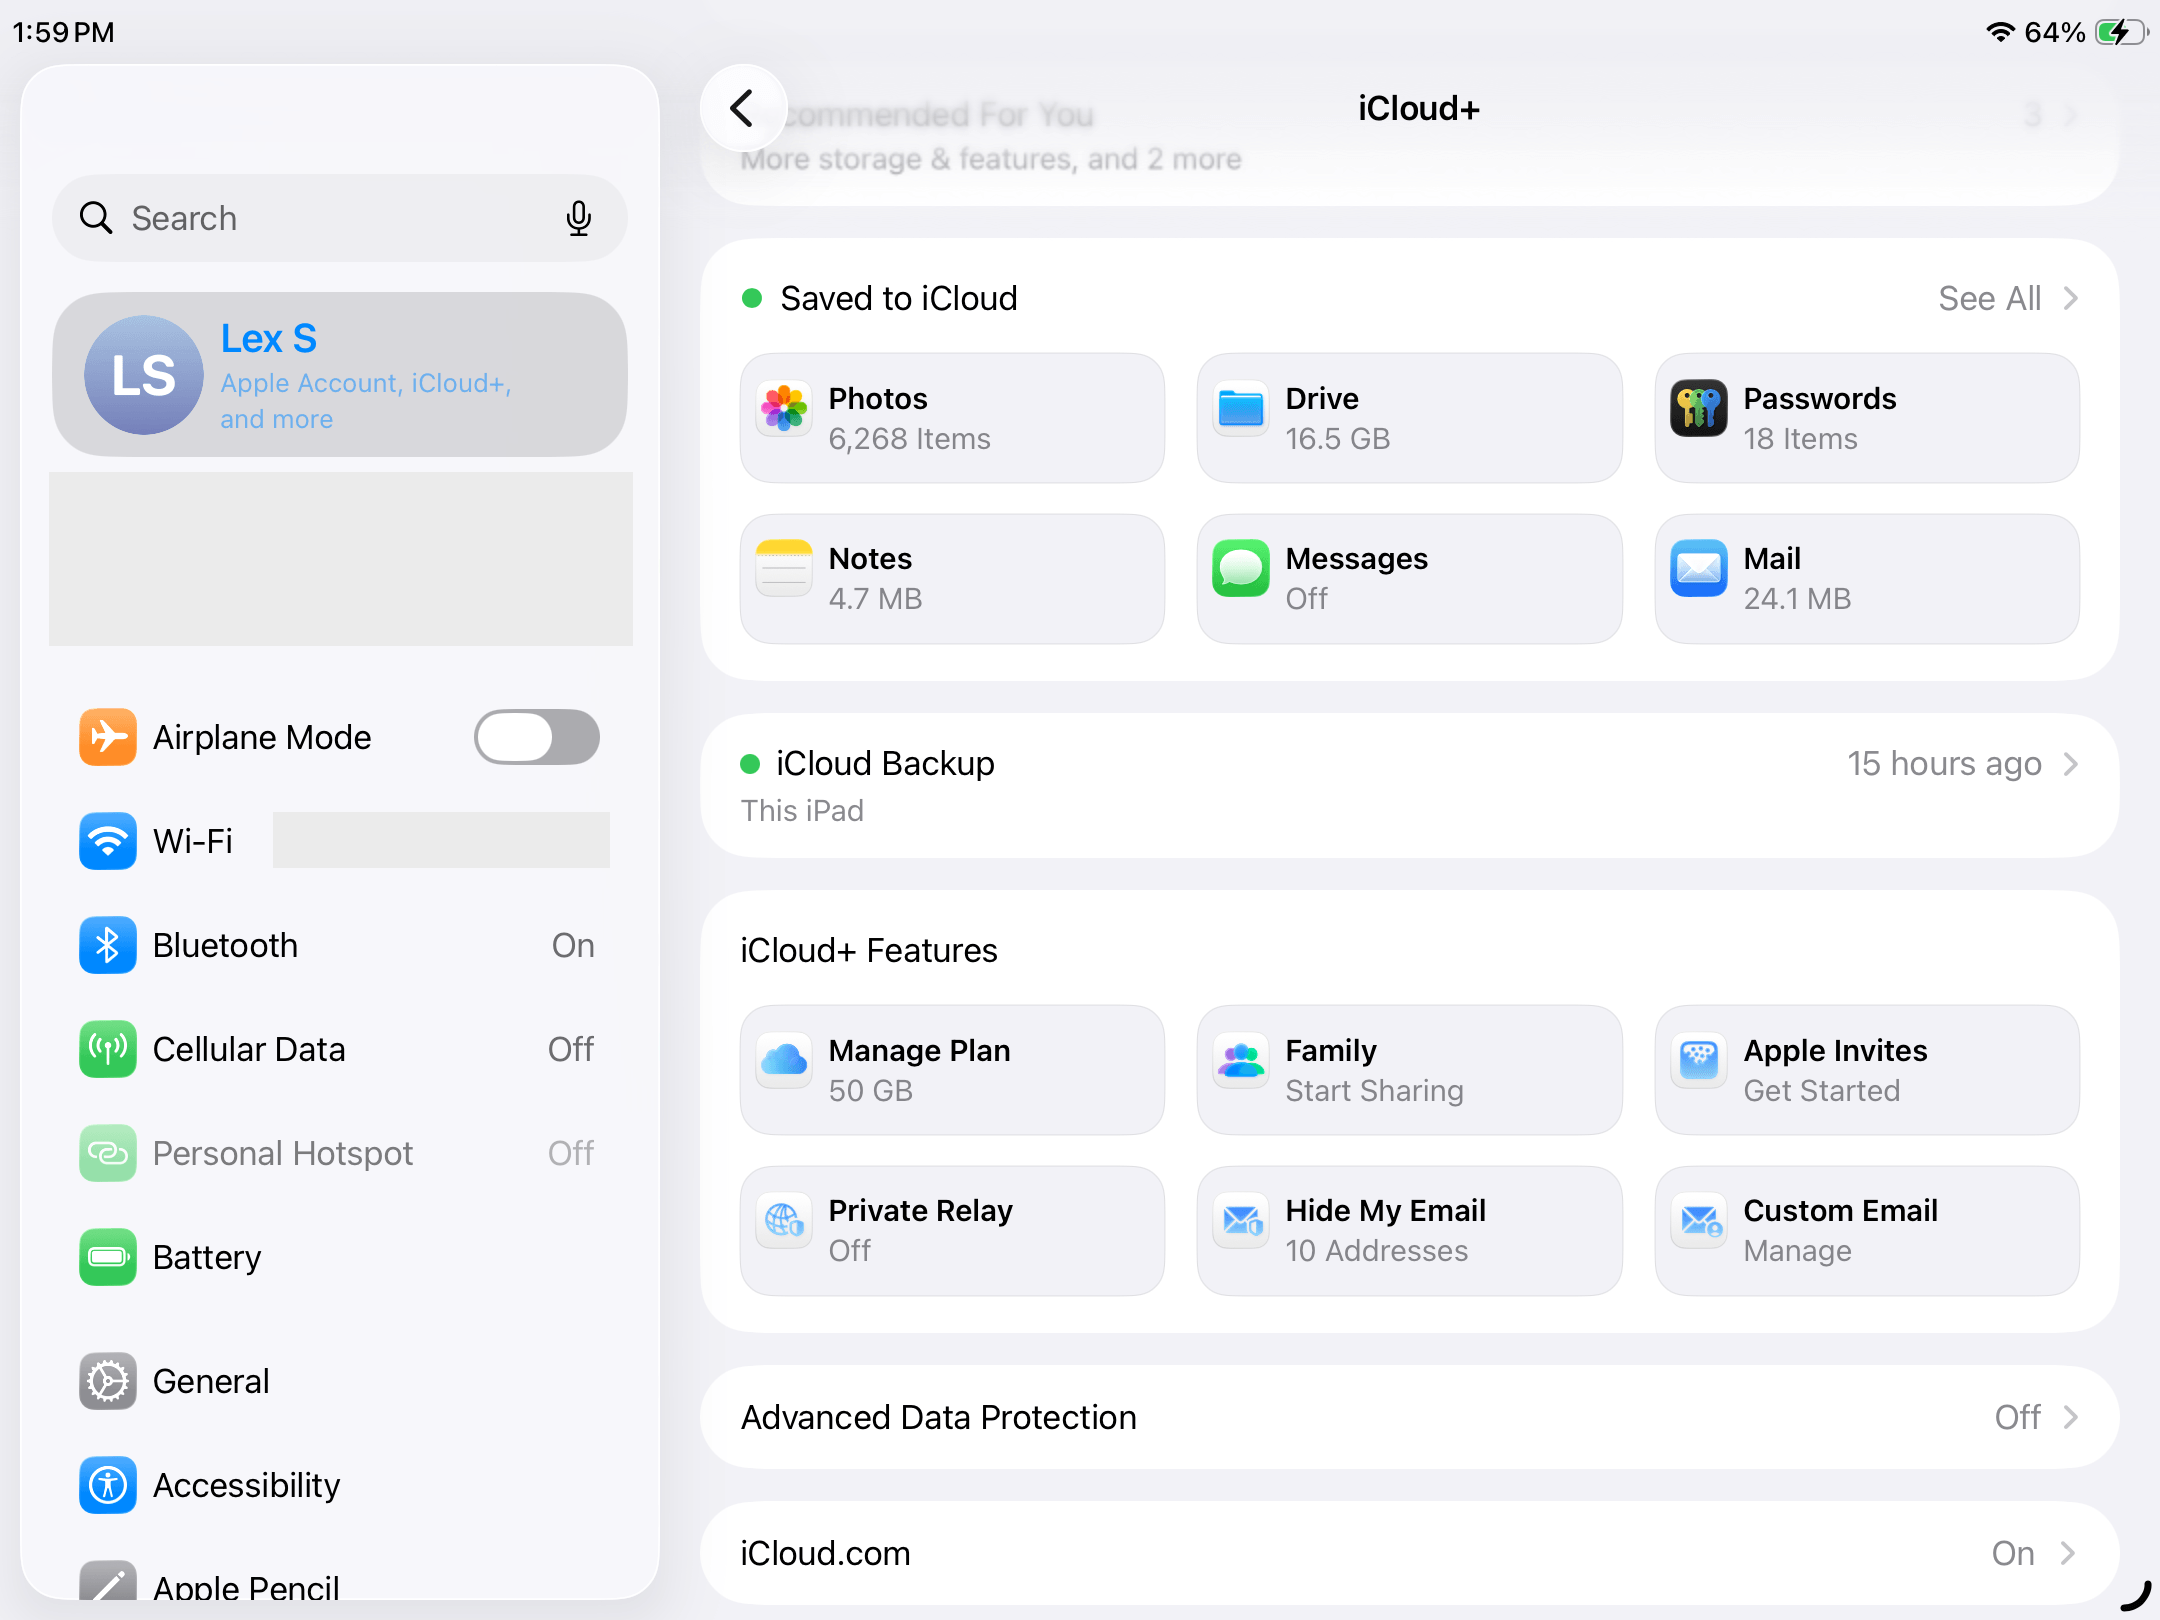2160x1620 pixels.
Task: Open Accessibility settings in sidebar
Action: 340,1485
